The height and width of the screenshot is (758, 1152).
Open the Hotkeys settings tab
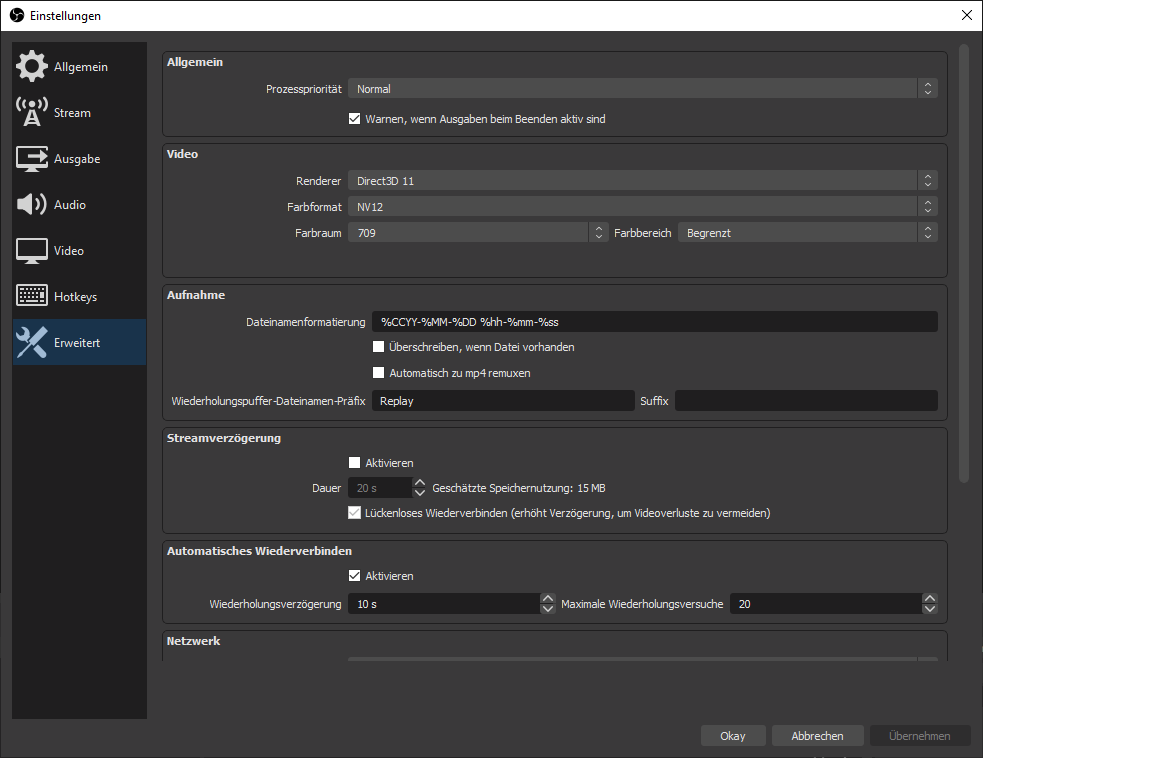click(79, 296)
